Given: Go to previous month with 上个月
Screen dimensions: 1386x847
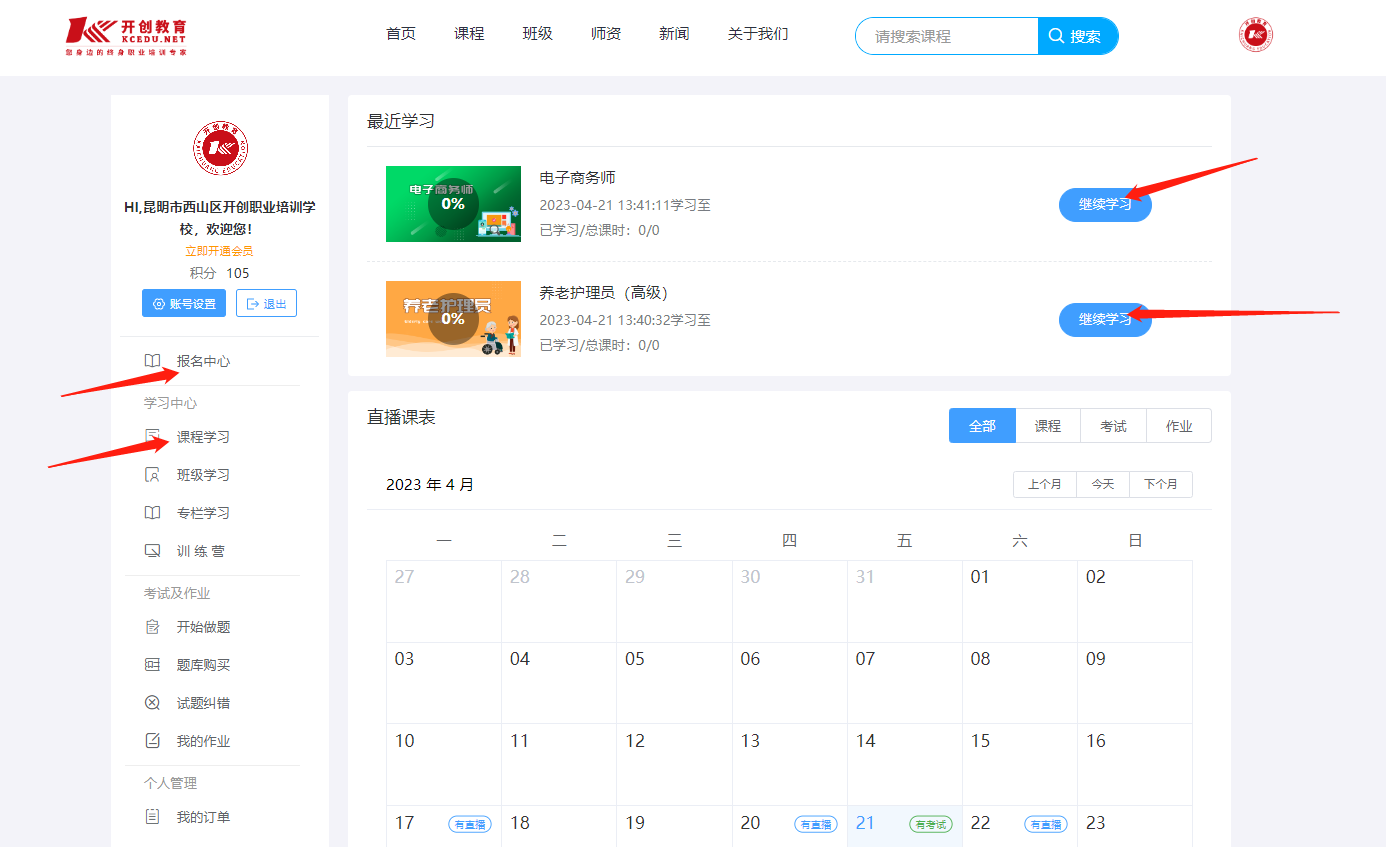Looking at the screenshot, I should click(1045, 484).
